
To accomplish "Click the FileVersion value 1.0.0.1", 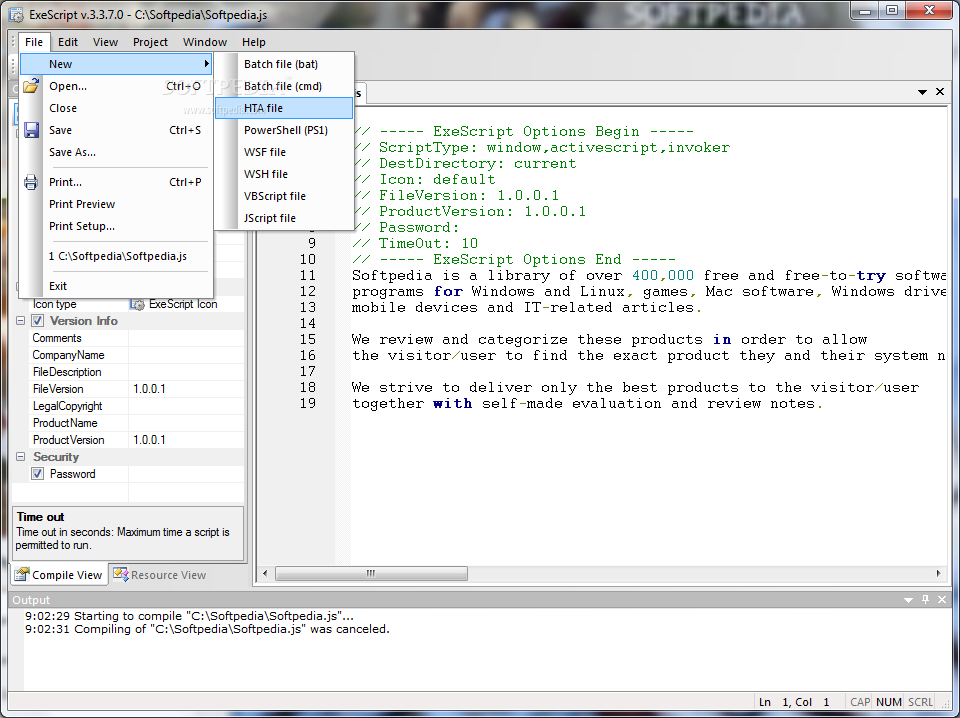I will [186, 389].
